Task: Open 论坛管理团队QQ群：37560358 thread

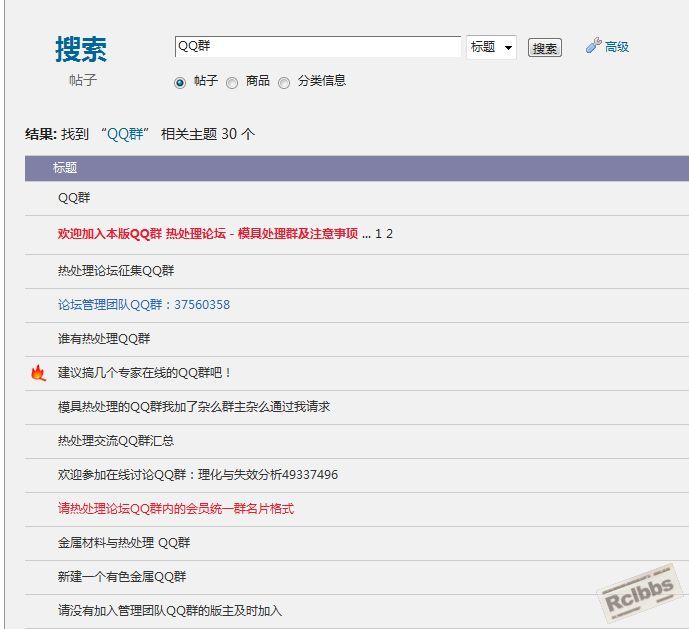Action: pos(144,304)
